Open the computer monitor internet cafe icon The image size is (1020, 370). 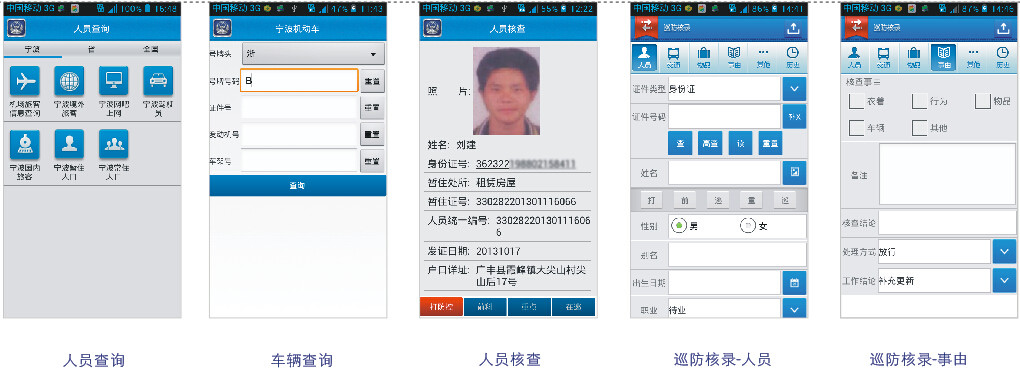pyautogui.click(x=113, y=81)
